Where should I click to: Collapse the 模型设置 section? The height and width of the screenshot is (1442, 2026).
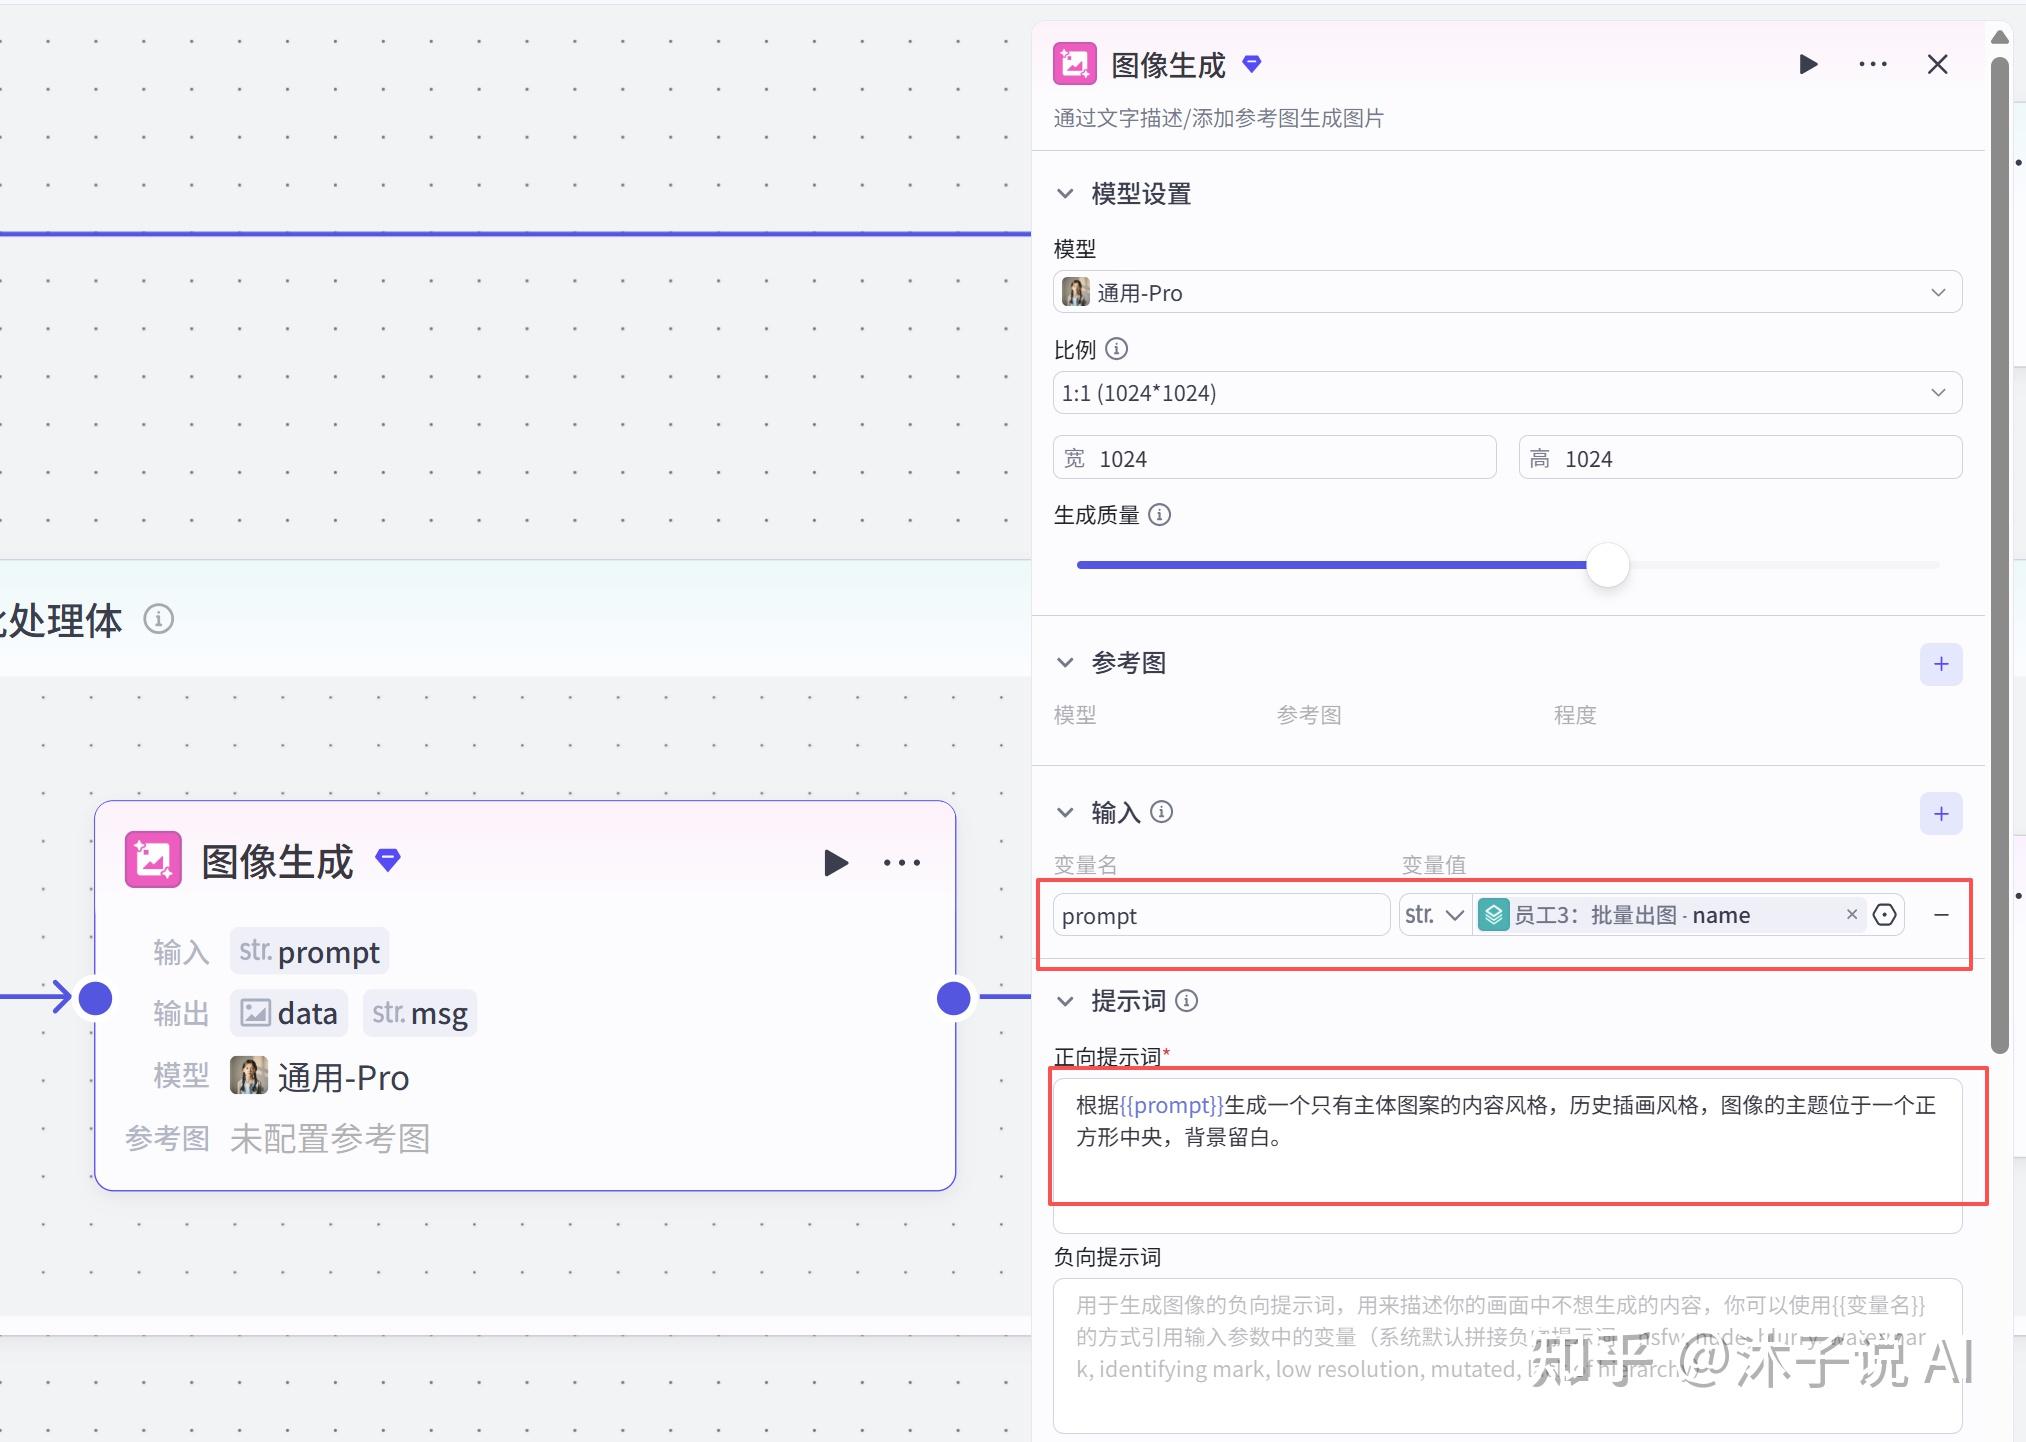(1065, 194)
